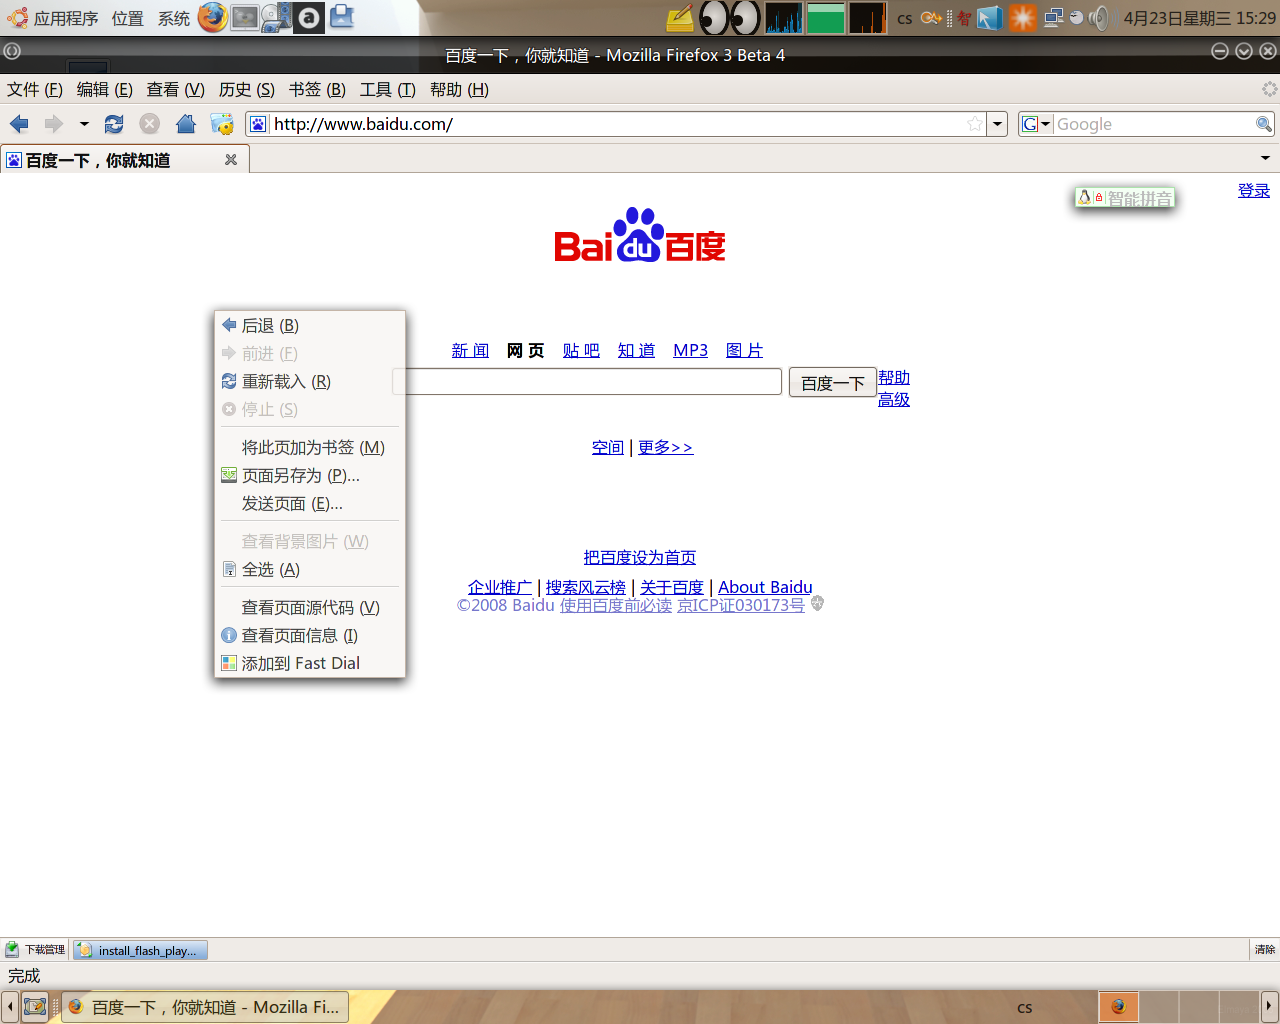Click the Forward arrow toolbar button

click(54, 124)
